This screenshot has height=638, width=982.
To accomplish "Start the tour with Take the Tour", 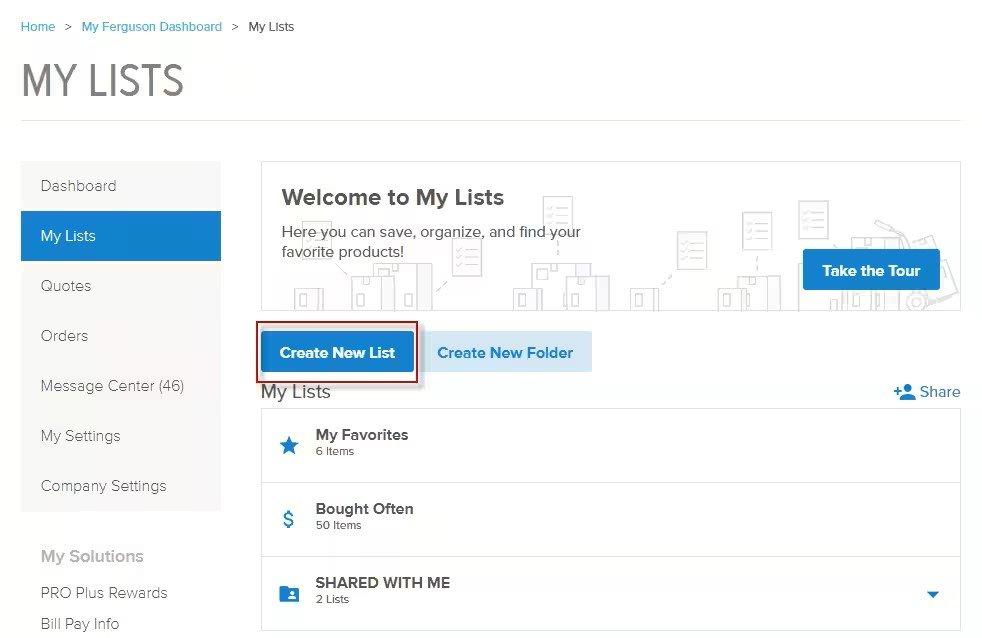I will pos(871,270).
